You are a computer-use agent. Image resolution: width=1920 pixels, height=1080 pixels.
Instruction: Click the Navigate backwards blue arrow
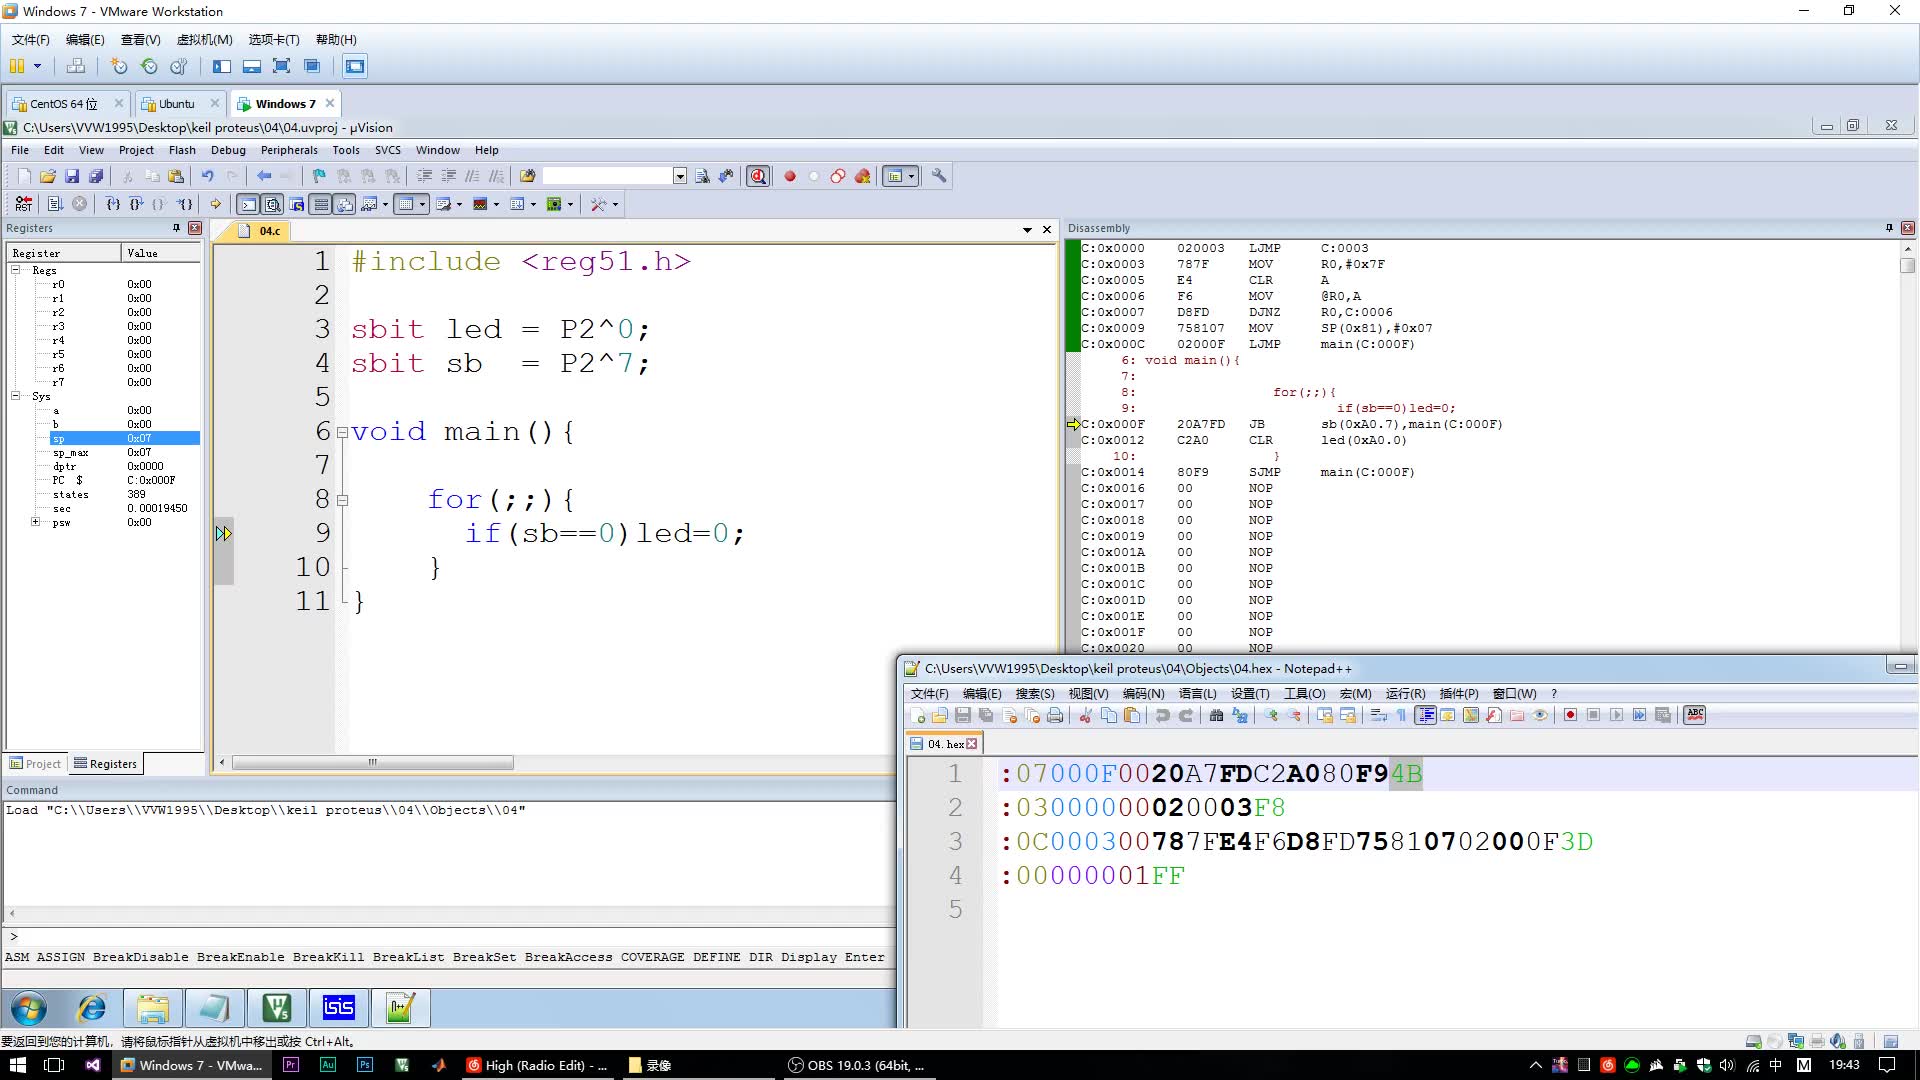click(264, 176)
